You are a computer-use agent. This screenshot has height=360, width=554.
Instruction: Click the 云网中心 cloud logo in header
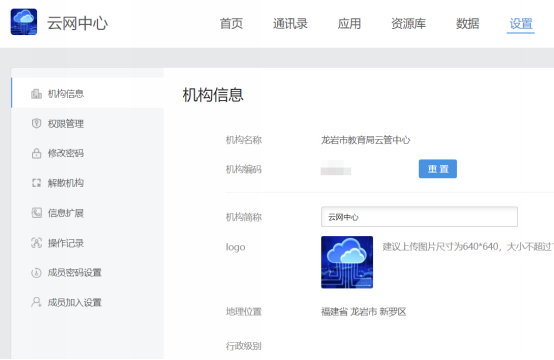click(x=24, y=22)
